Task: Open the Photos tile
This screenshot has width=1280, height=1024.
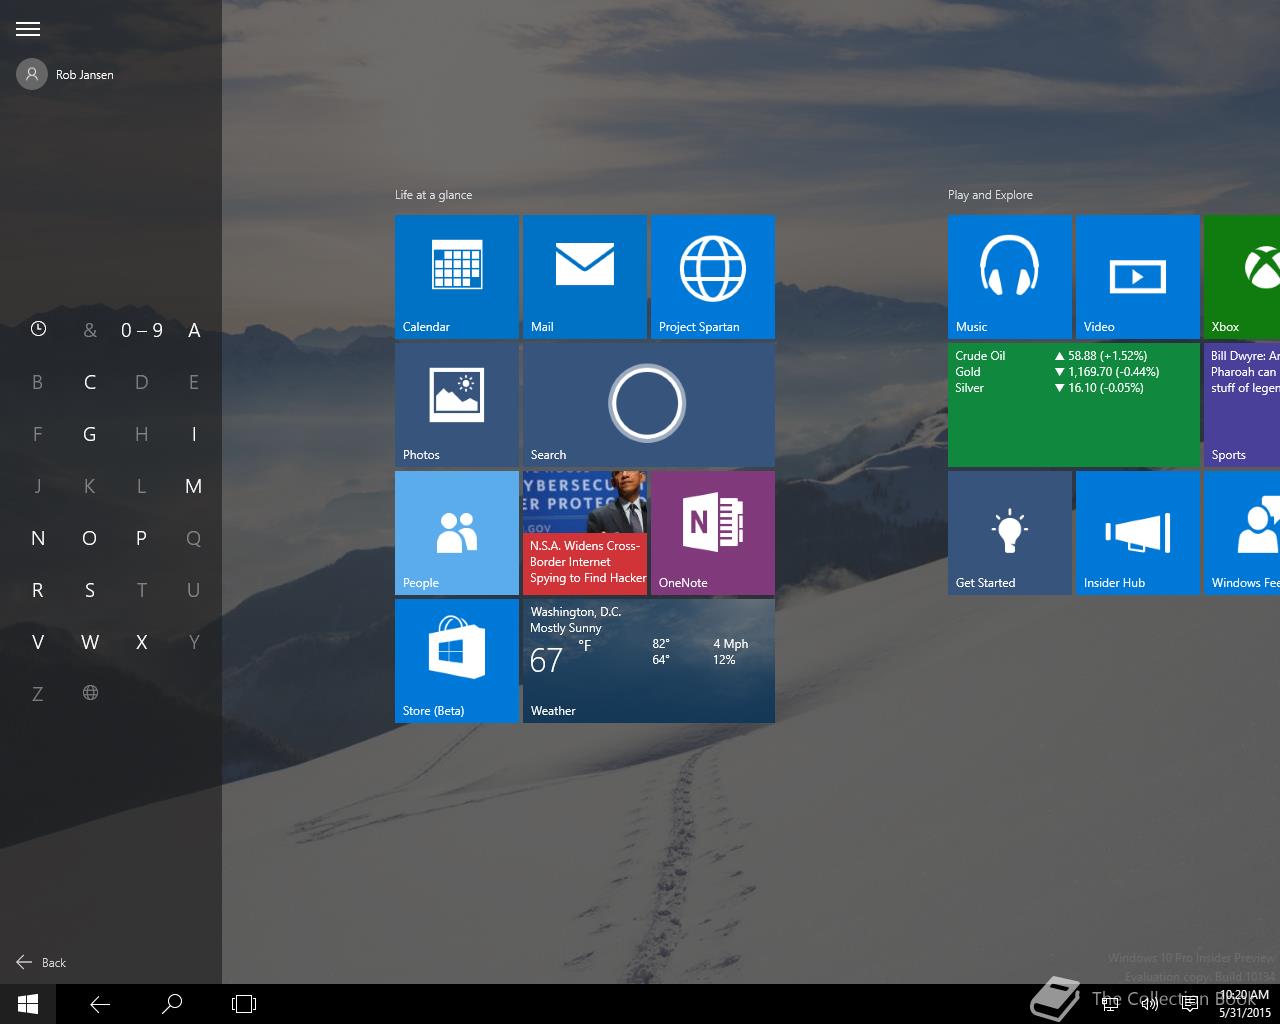Action: tap(457, 405)
